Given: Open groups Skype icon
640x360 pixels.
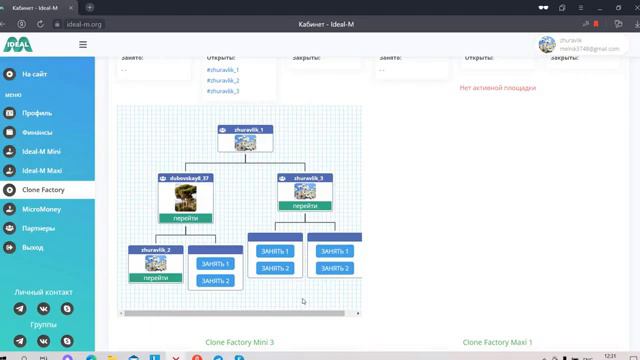Looking at the screenshot, I should pyautogui.click(x=67, y=341).
